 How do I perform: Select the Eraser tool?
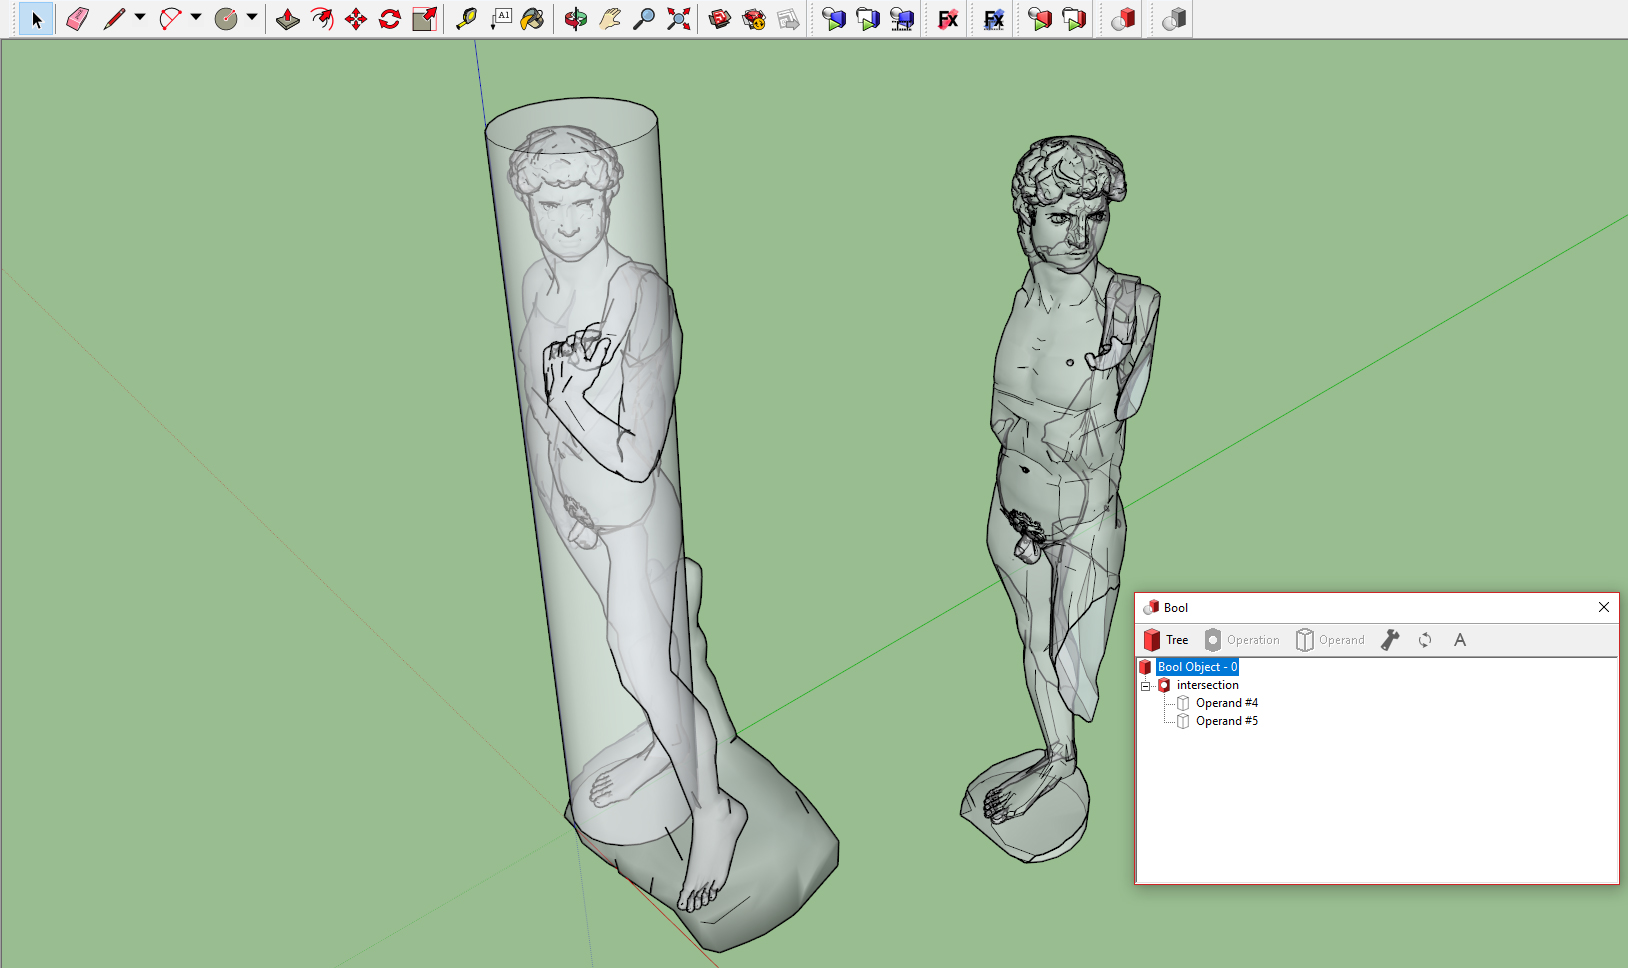click(77, 19)
